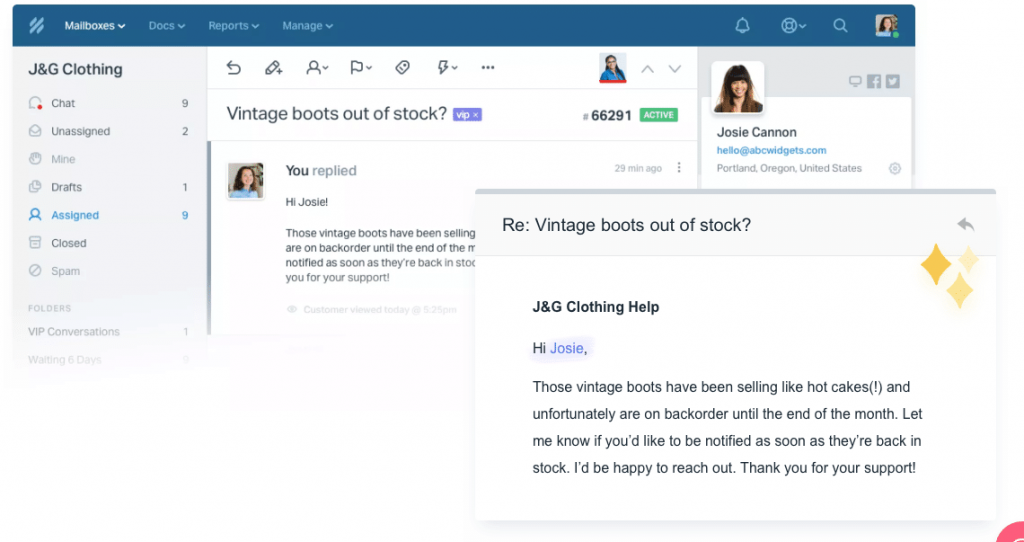The height and width of the screenshot is (542, 1024).
Task: Open customer's Twitter profile icon
Action: click(x=893, y=82)
